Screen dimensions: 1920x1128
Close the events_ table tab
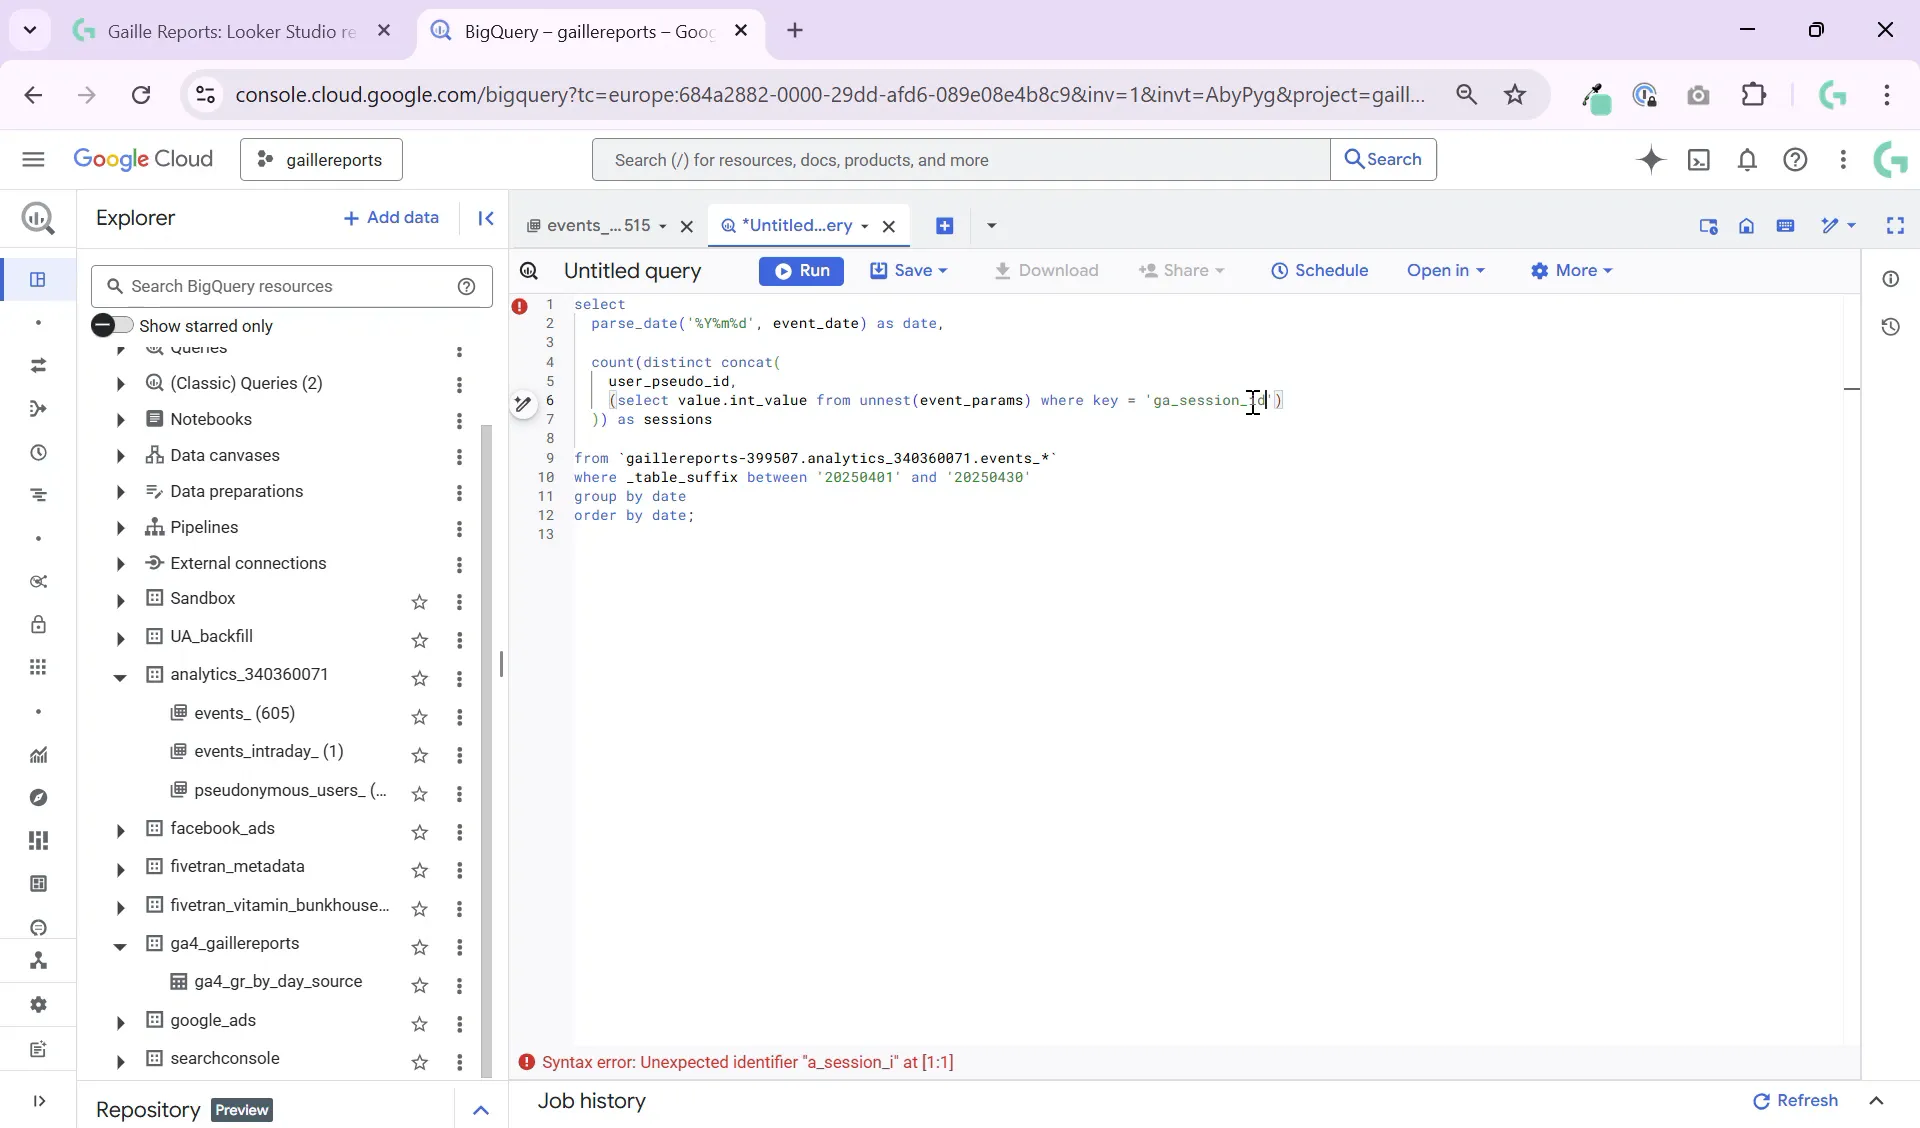[687, 226]
